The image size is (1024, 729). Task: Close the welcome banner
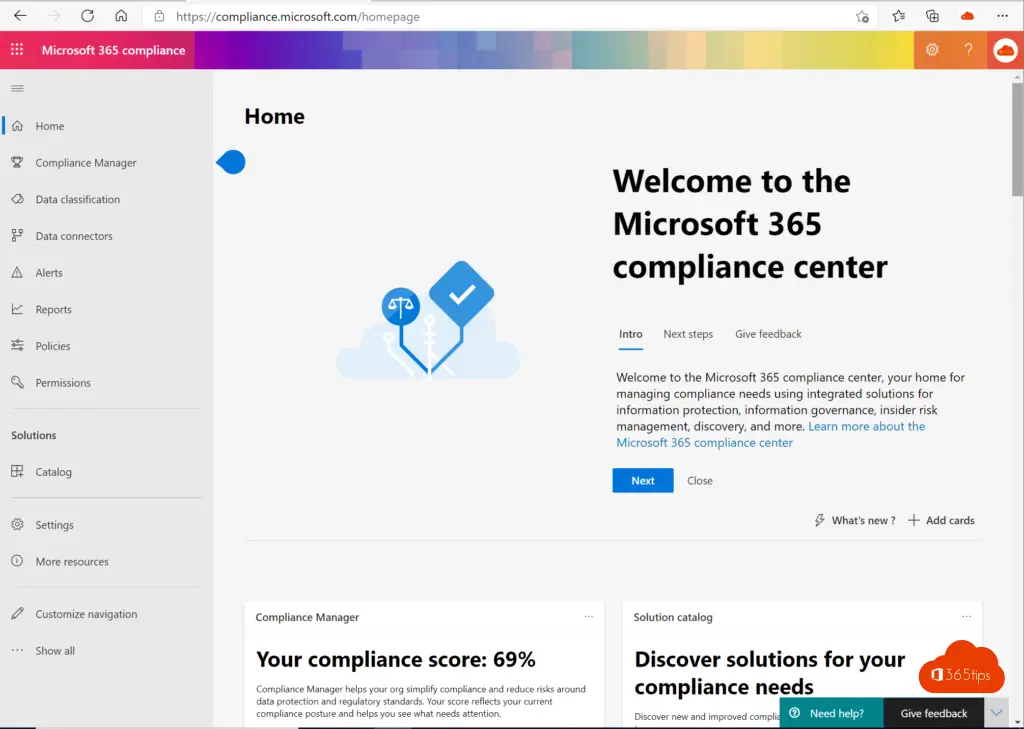699,481
